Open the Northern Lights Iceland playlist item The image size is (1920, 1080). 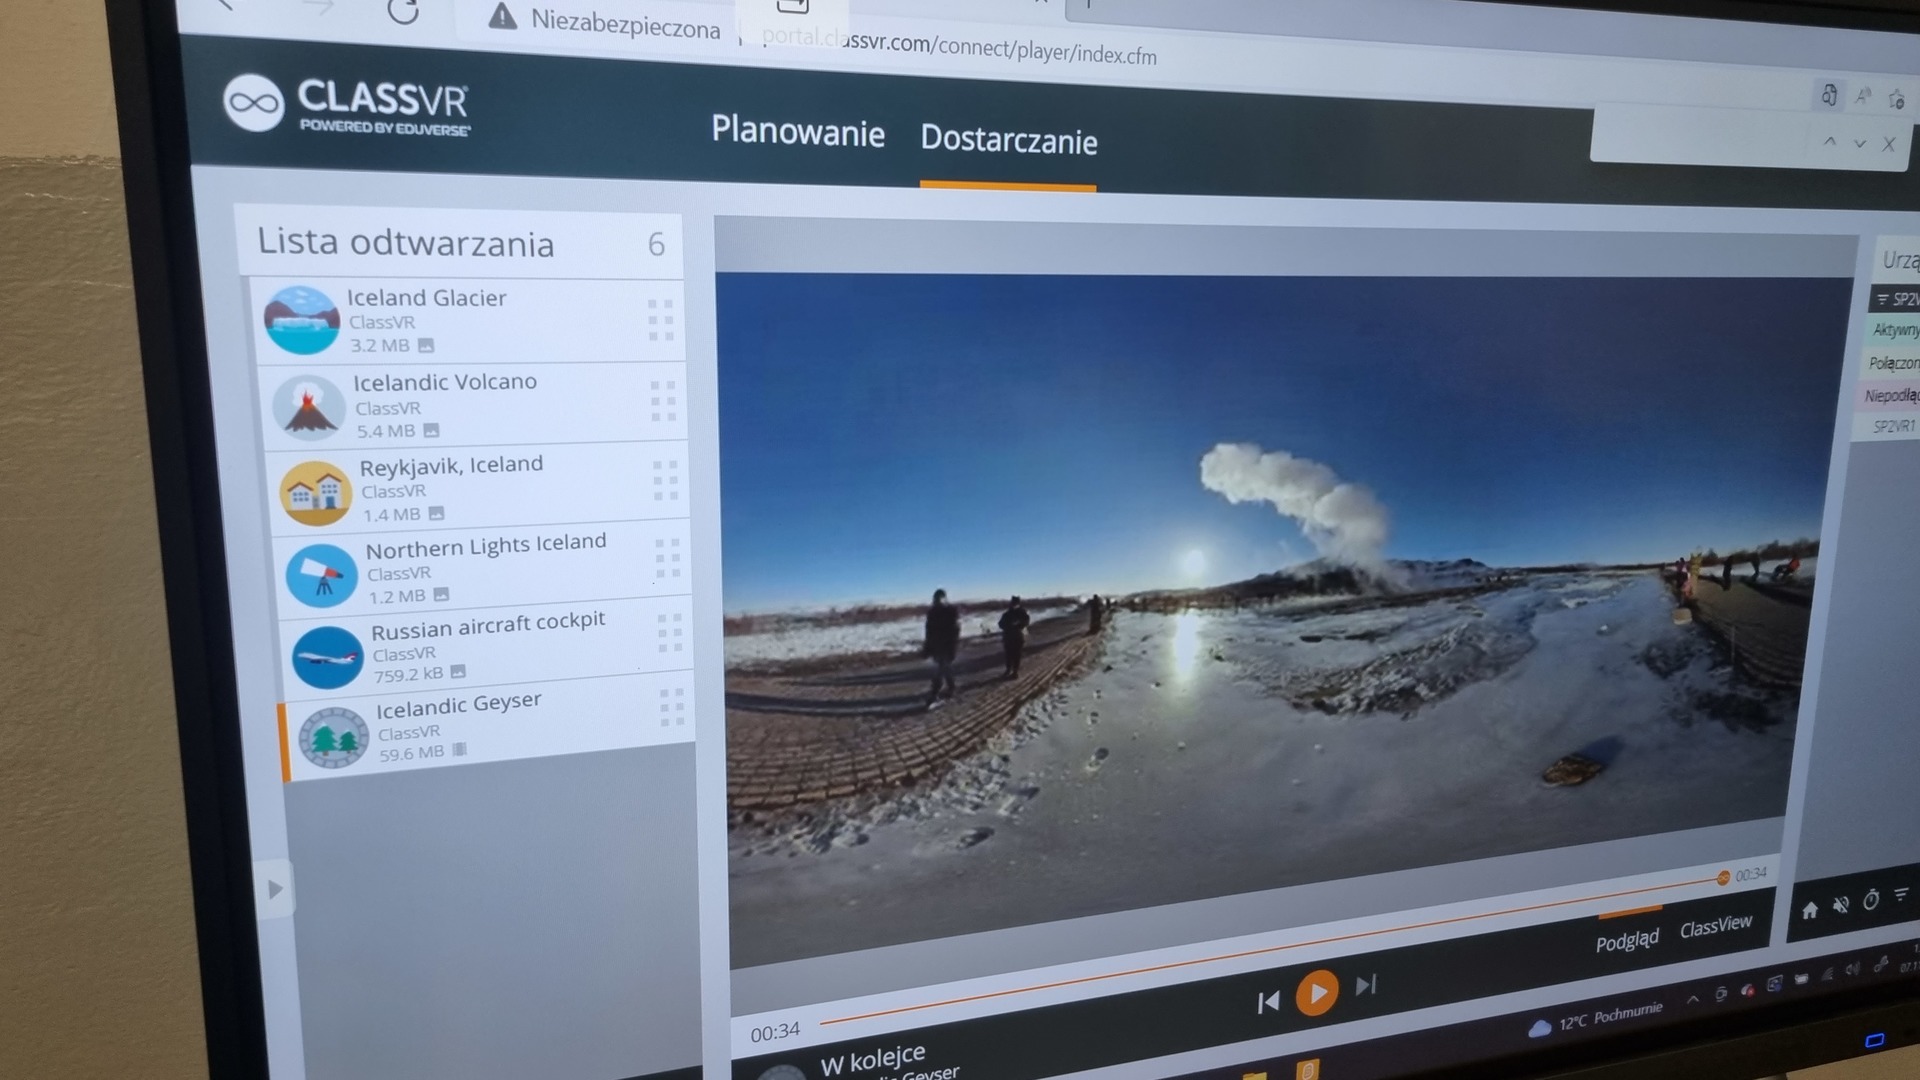(x=486, y=546)
